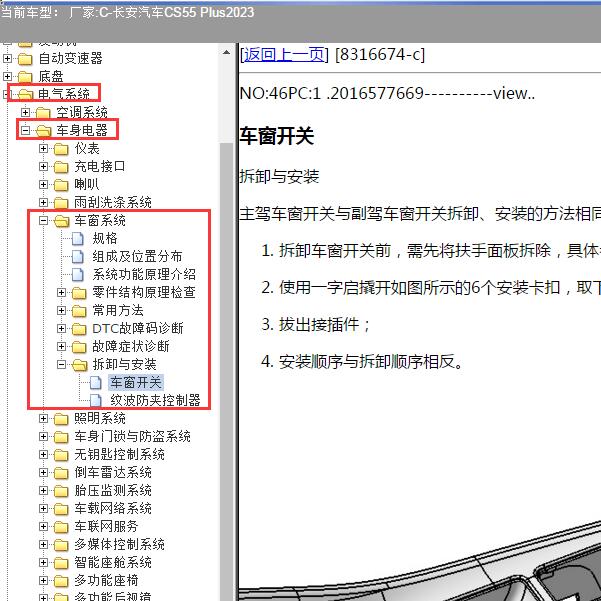This screenshot has width=601, height=601.
Task: Click the 规格 document icon
Action: coord(78,239)
